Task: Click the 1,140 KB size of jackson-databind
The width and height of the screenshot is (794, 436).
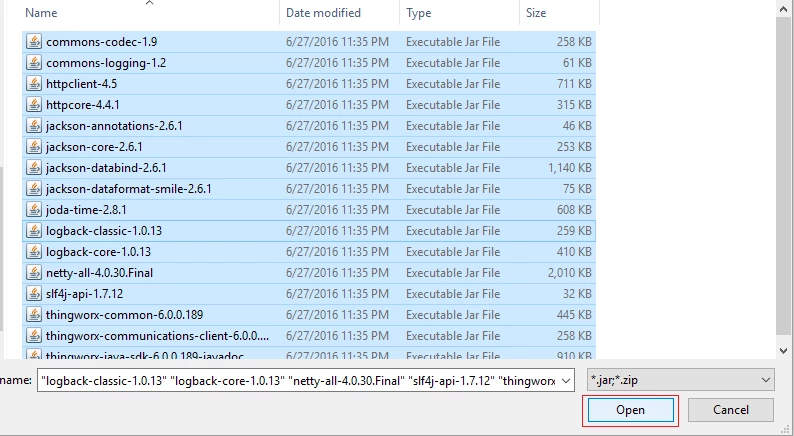Action: pos(570,168)
